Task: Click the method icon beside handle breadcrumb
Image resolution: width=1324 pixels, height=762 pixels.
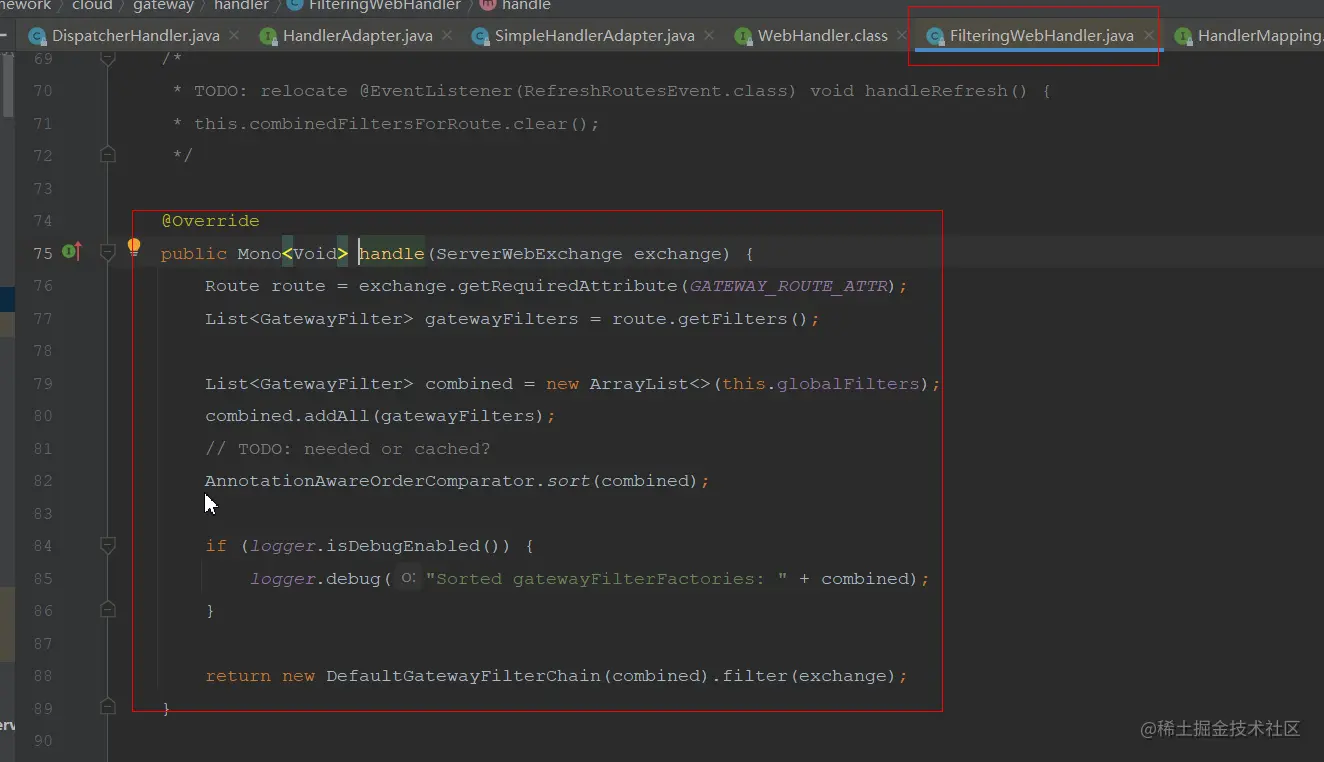Action: pyautogui.click(x=488, y=5)
